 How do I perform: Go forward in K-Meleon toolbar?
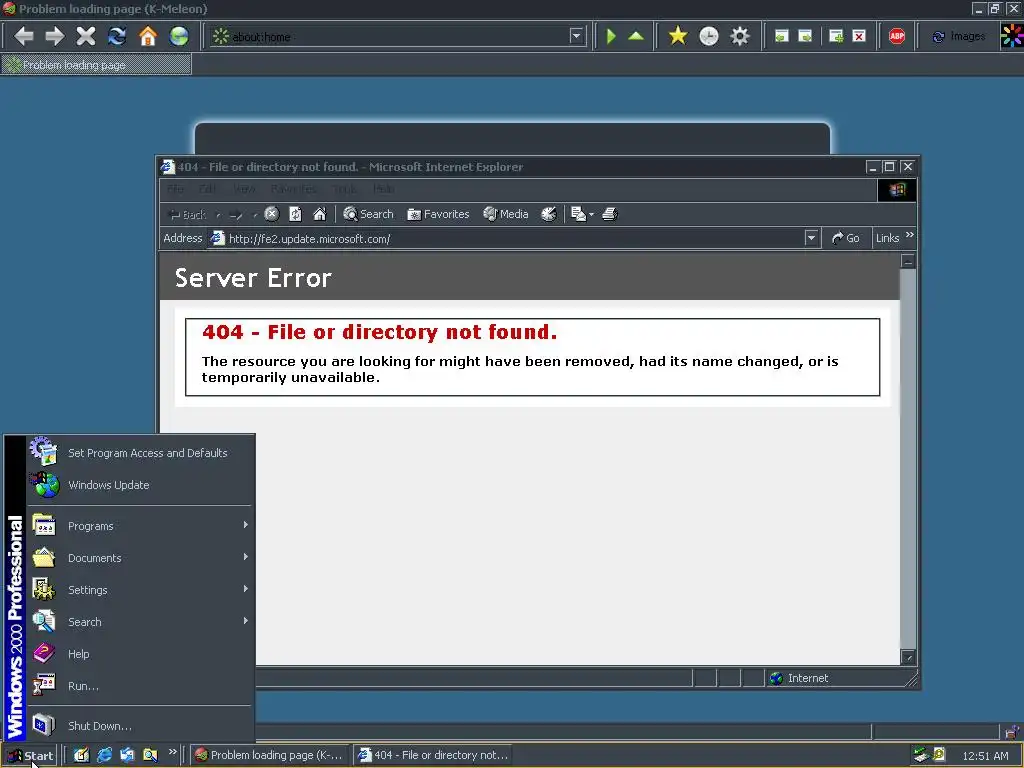click(x=55, y=36)
